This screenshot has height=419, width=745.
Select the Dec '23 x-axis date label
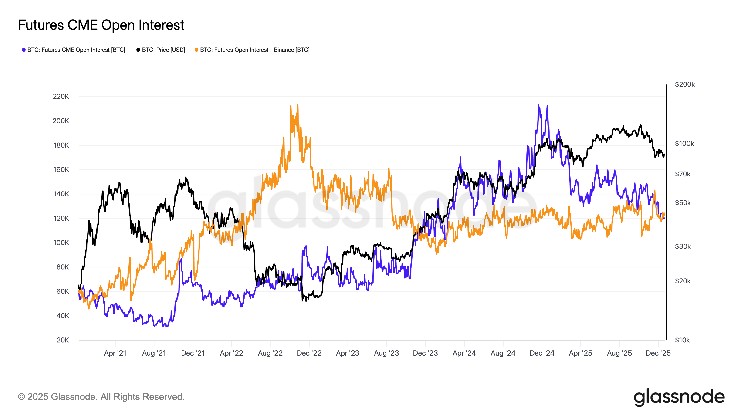click(x=425, y=353)
